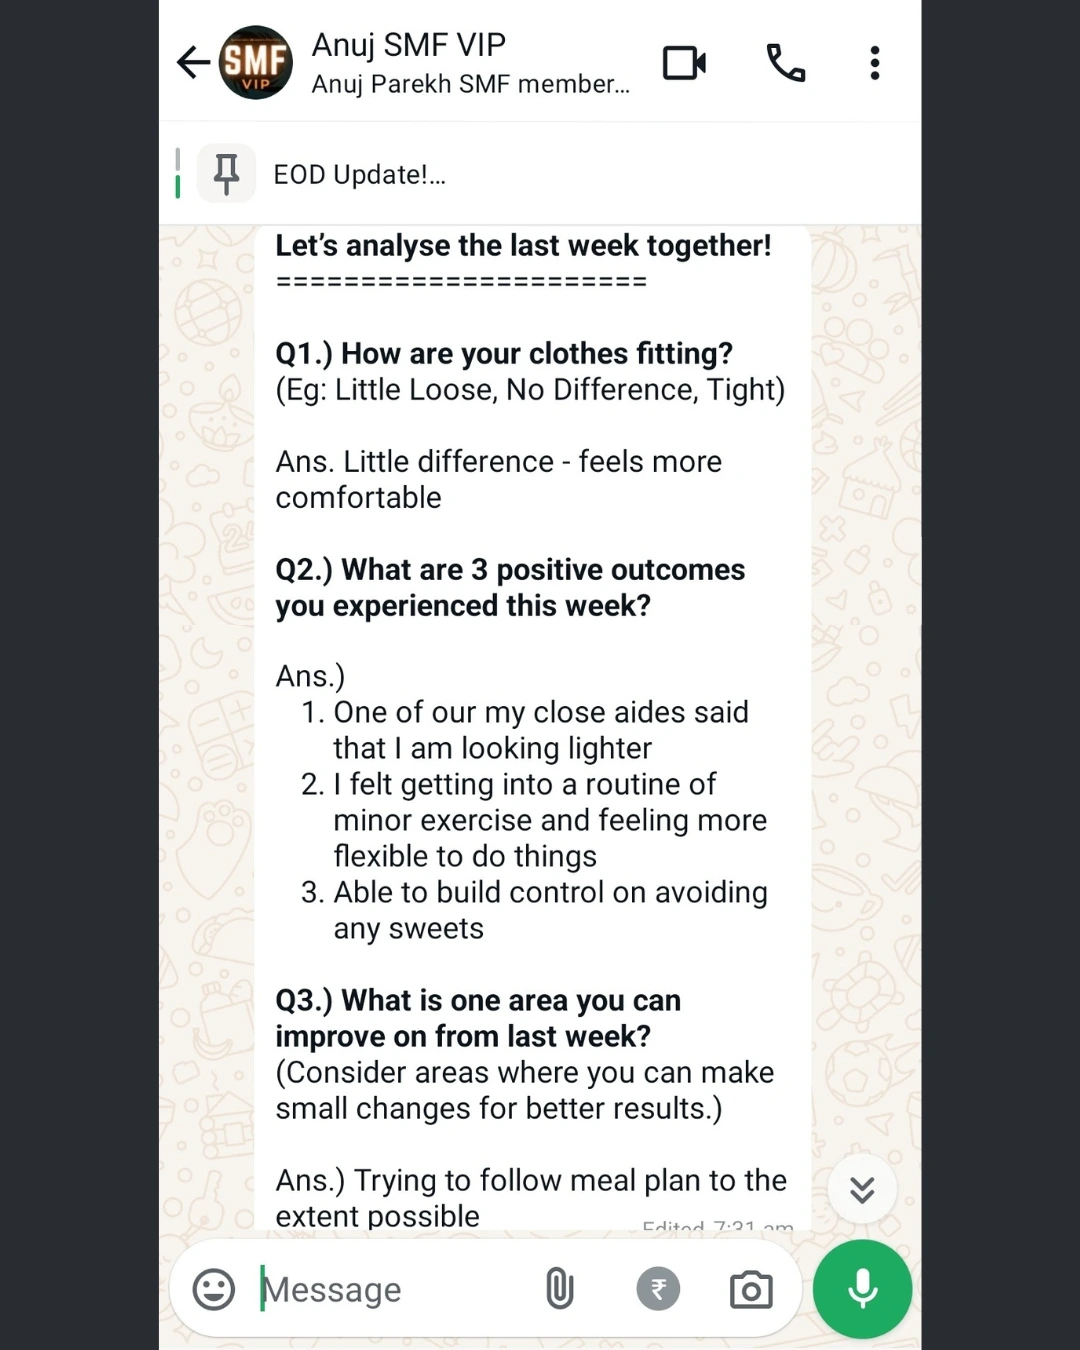Select the Q1 clothes fitting question text
Viewport: 1080px width, 1350px height.
[504, 354]
